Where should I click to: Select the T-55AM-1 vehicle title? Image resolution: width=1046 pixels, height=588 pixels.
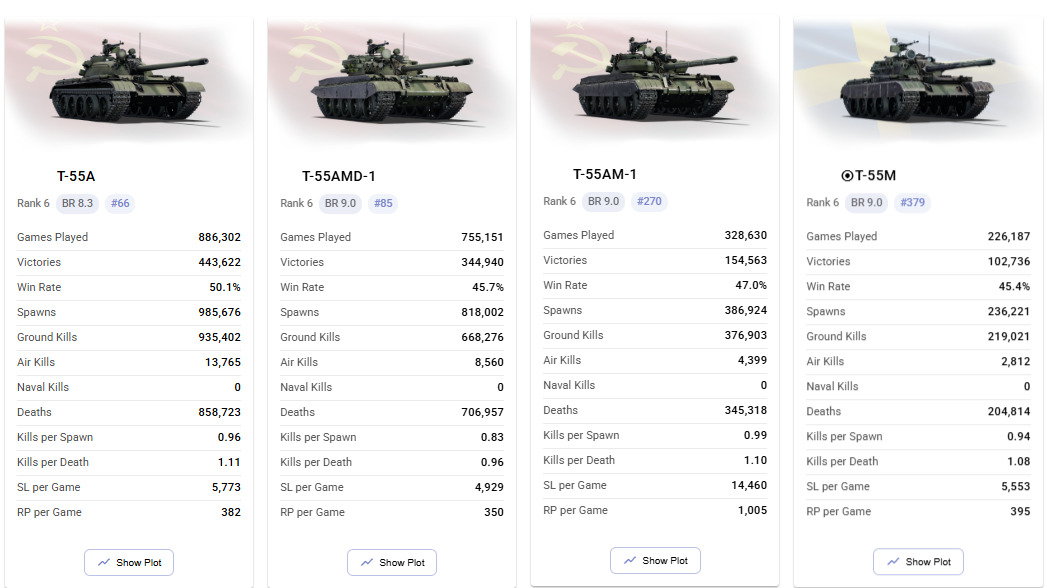tap(604, 174)
